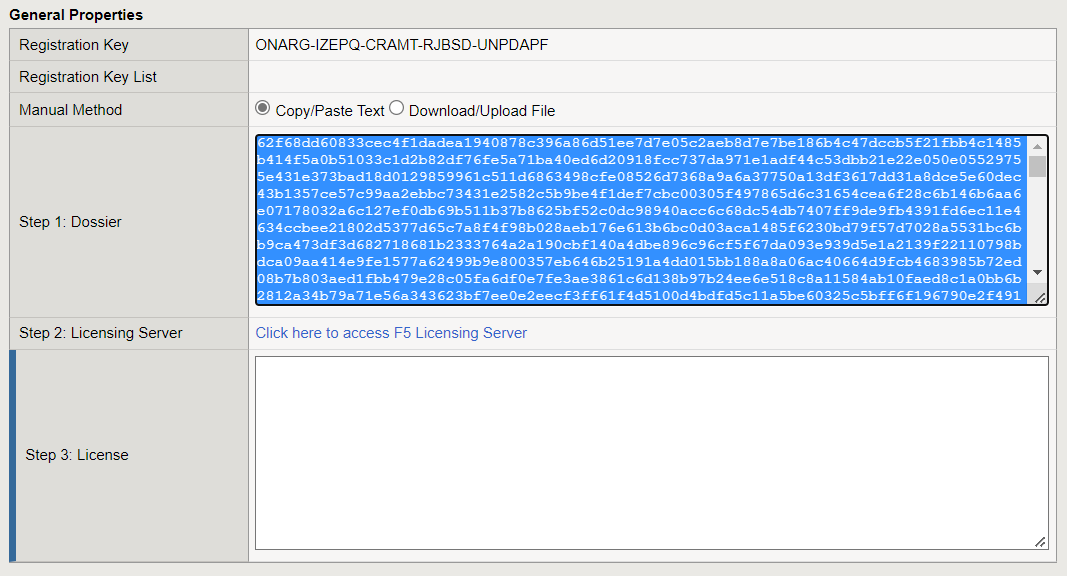Click the Step 2: Licensing Server label
Image resolution: width=1067 pixels, height=576 pixels.
click(x=101, y=333)
